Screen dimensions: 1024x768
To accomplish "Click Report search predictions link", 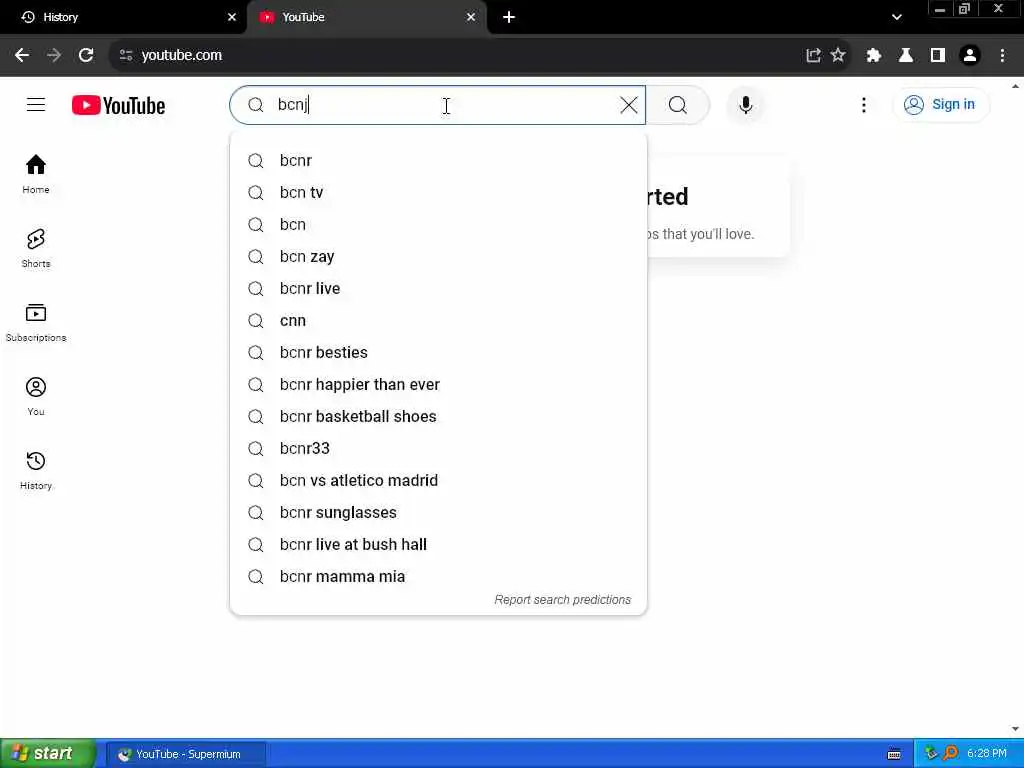I will point(562,600).
